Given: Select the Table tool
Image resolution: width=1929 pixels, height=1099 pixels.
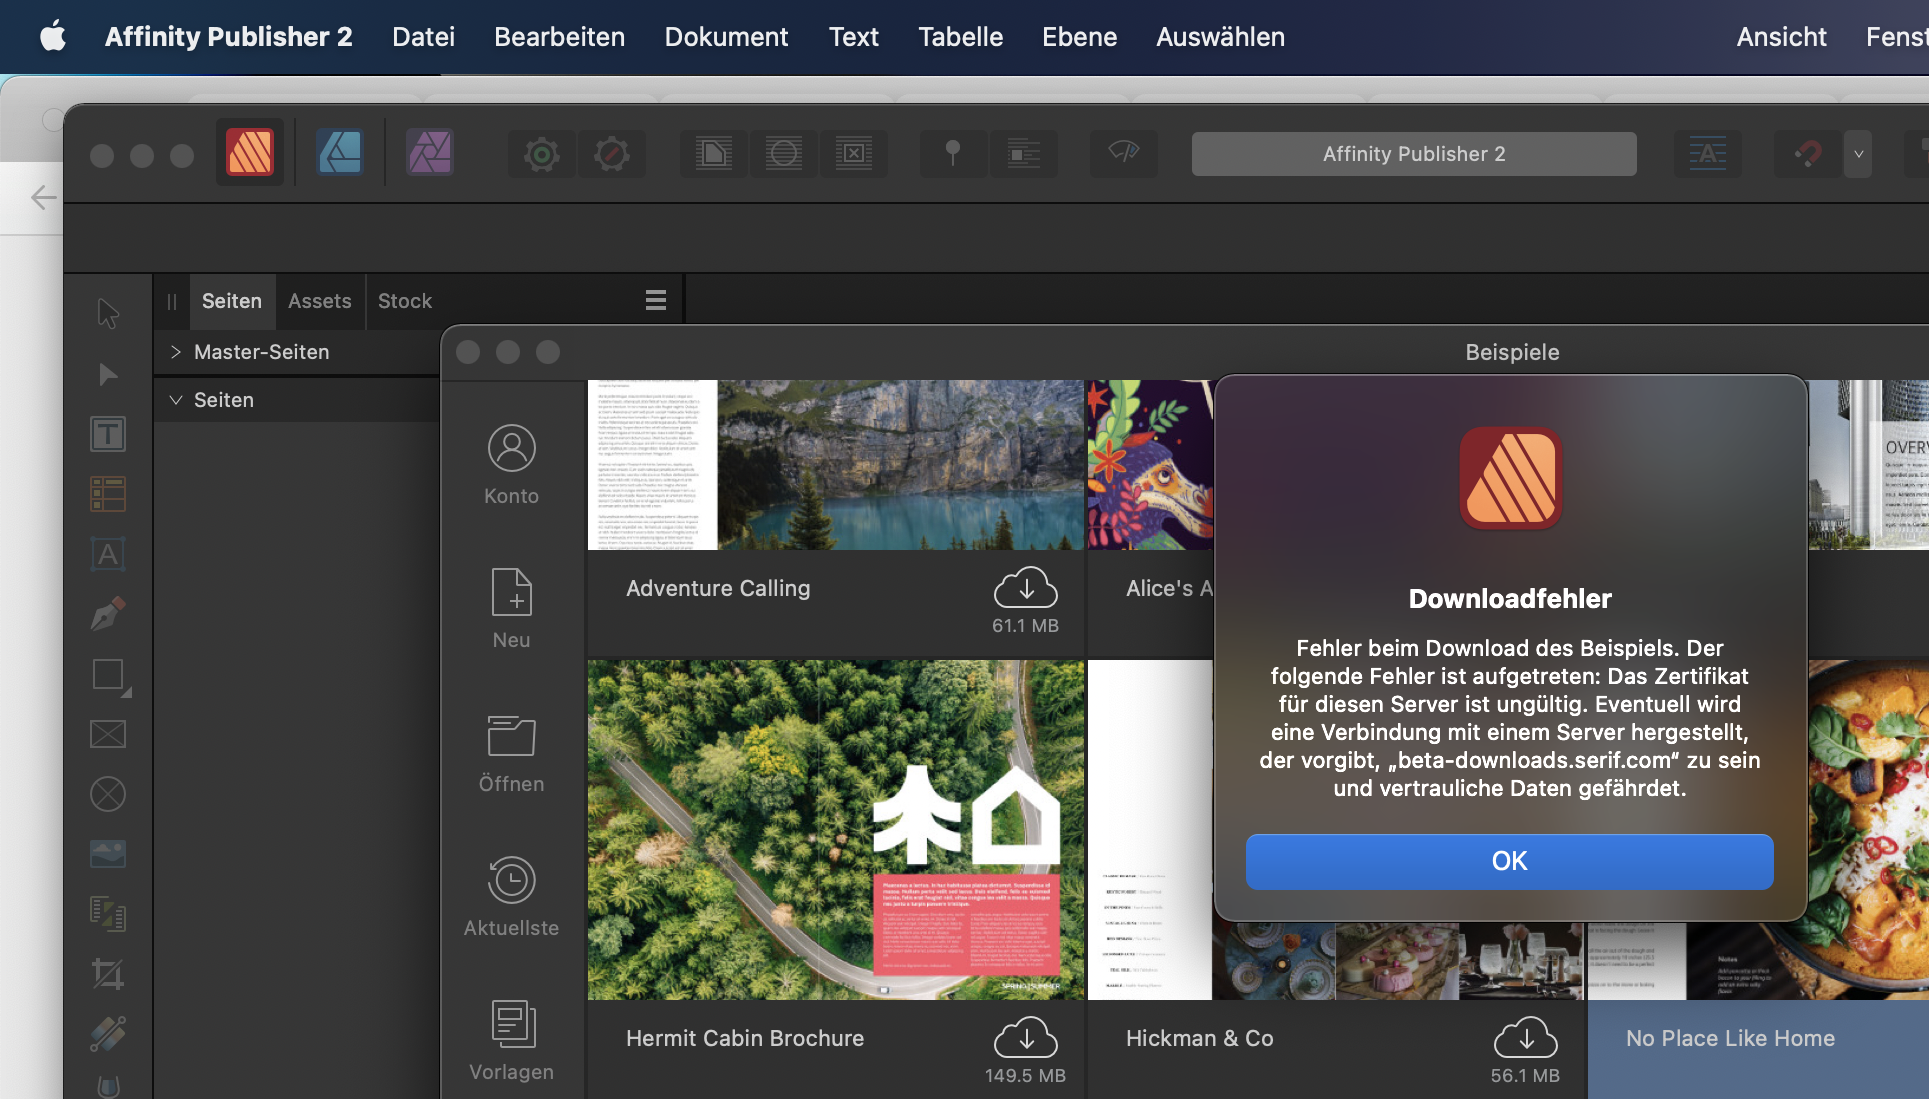Looking at the screenshot, I should [108, 494].
